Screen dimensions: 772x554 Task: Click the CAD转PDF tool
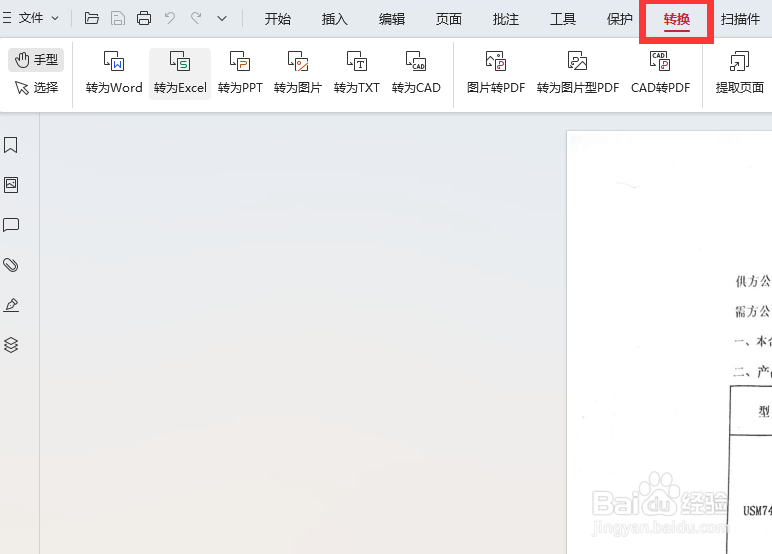(660, 73)
